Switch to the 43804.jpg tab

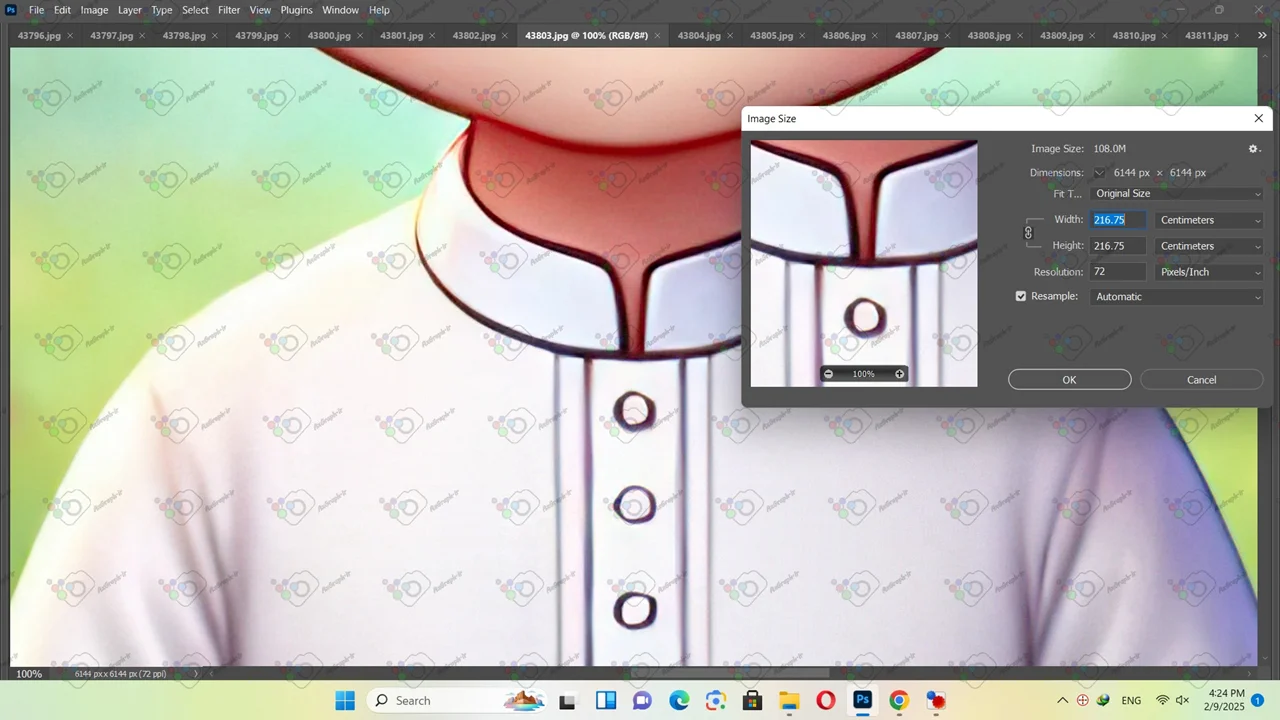[x=698, y=36]
